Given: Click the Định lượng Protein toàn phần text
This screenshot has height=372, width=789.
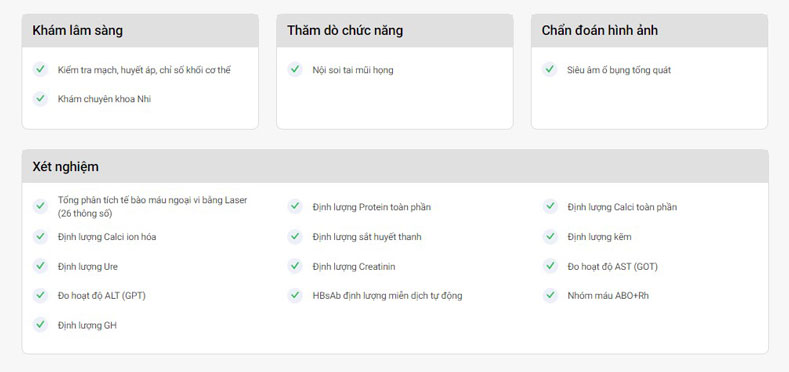Looking at the screenshot, I should click(371, 207).
